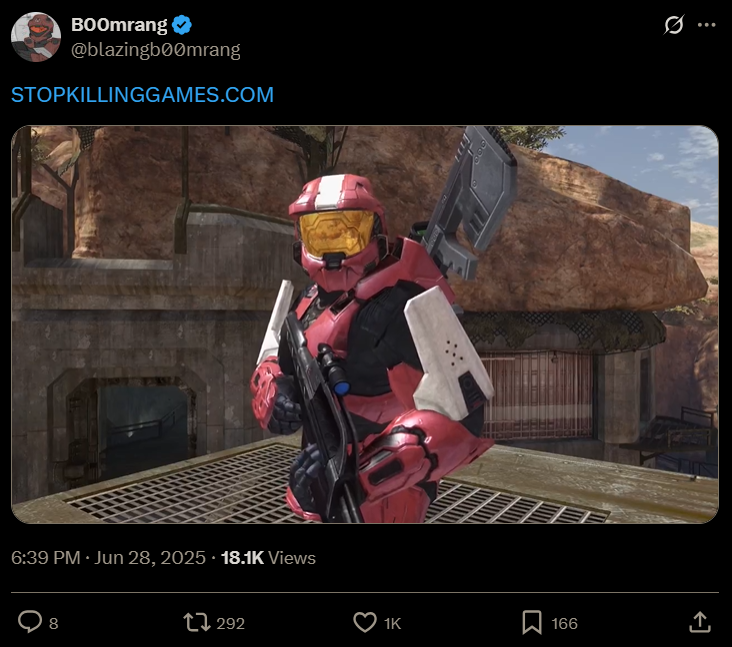Open the B00mrang profile avatar
The image size is (732, 647).
(x=36, y=37)
